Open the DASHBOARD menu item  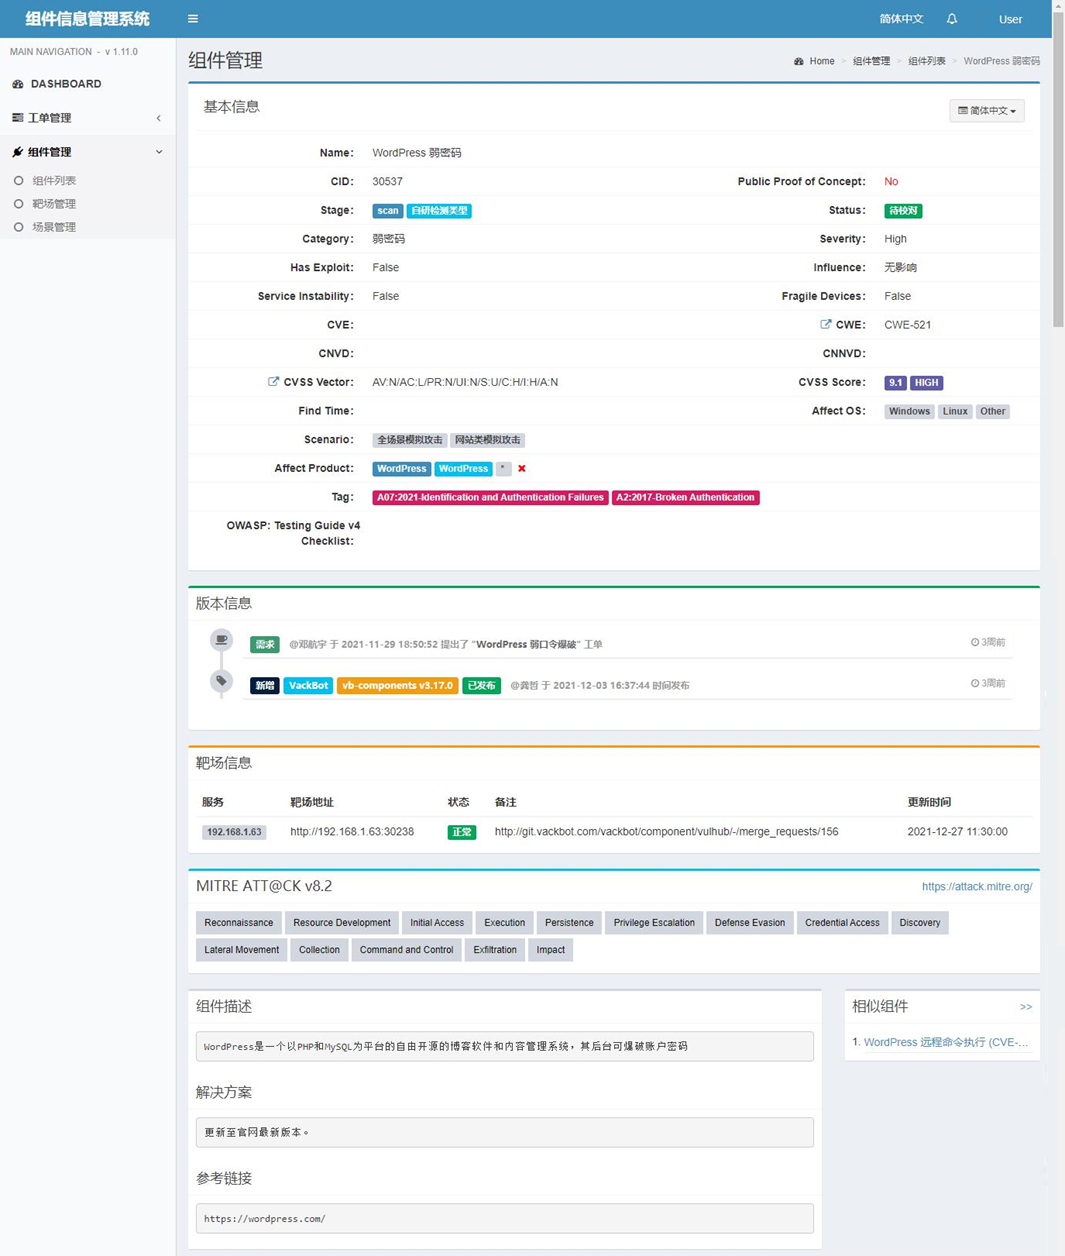coord(88,84)
